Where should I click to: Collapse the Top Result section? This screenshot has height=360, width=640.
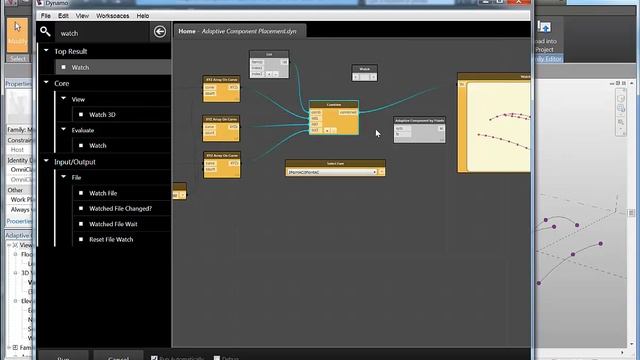46,51
